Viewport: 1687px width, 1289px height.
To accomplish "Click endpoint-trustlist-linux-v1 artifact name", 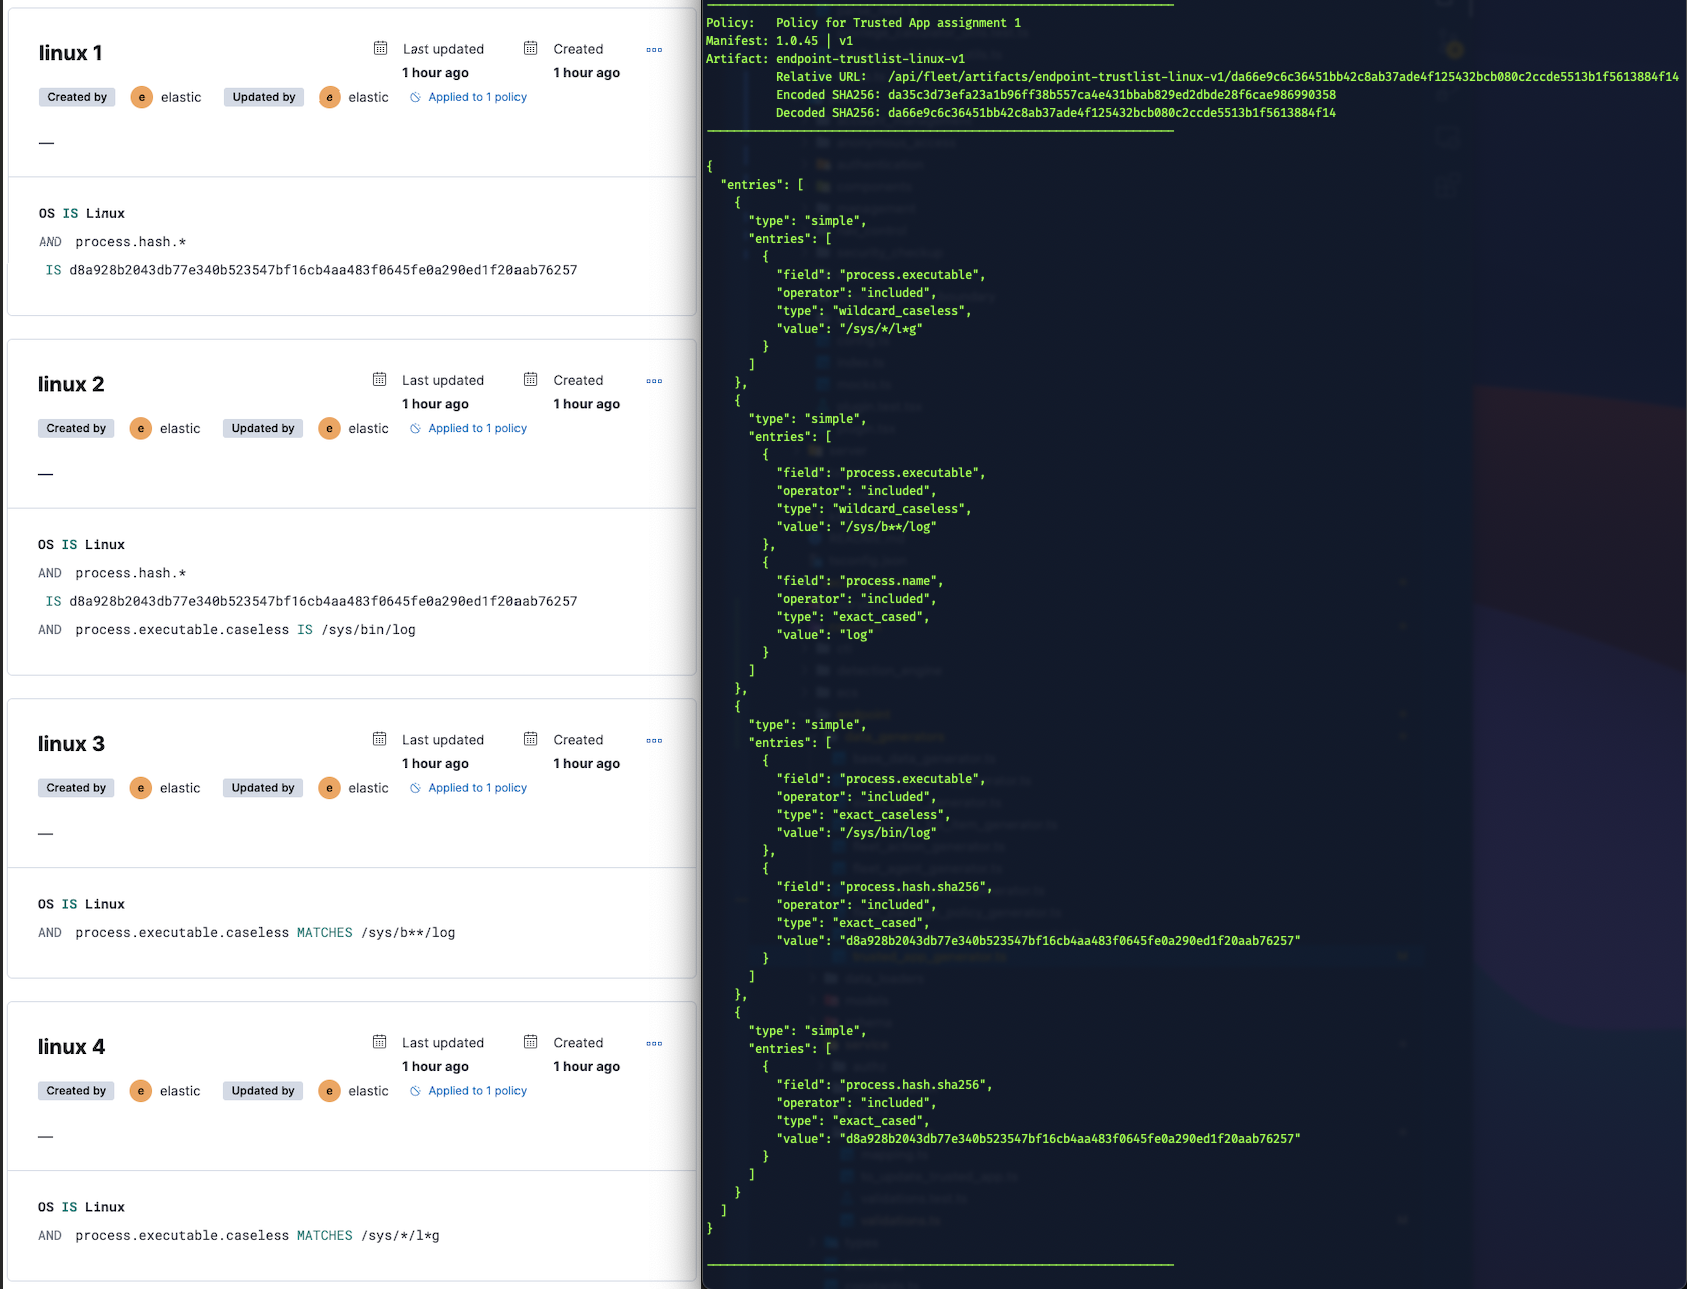I will 870,59.
